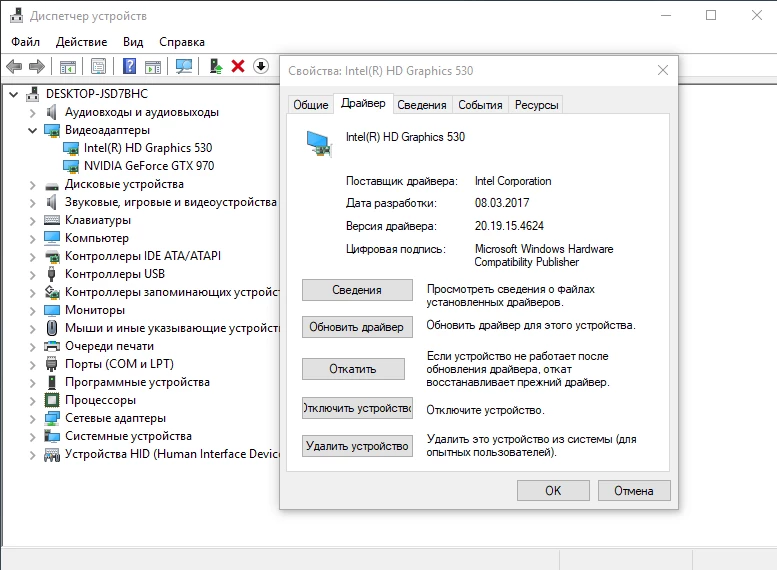Screen dimensions: 777x570
Task: Click the update driver green arrow icon
Action: point(216,66)
